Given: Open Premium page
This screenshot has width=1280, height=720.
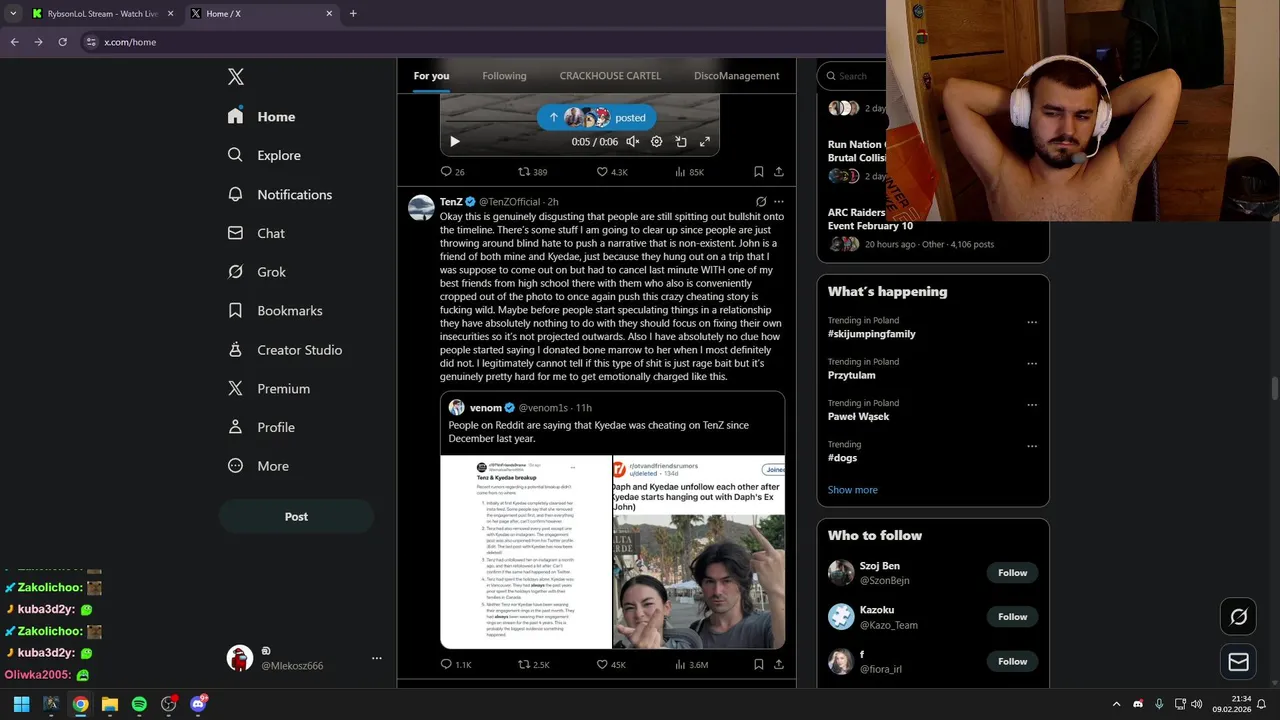Looking at the screenshot, I should click(268, 388).
